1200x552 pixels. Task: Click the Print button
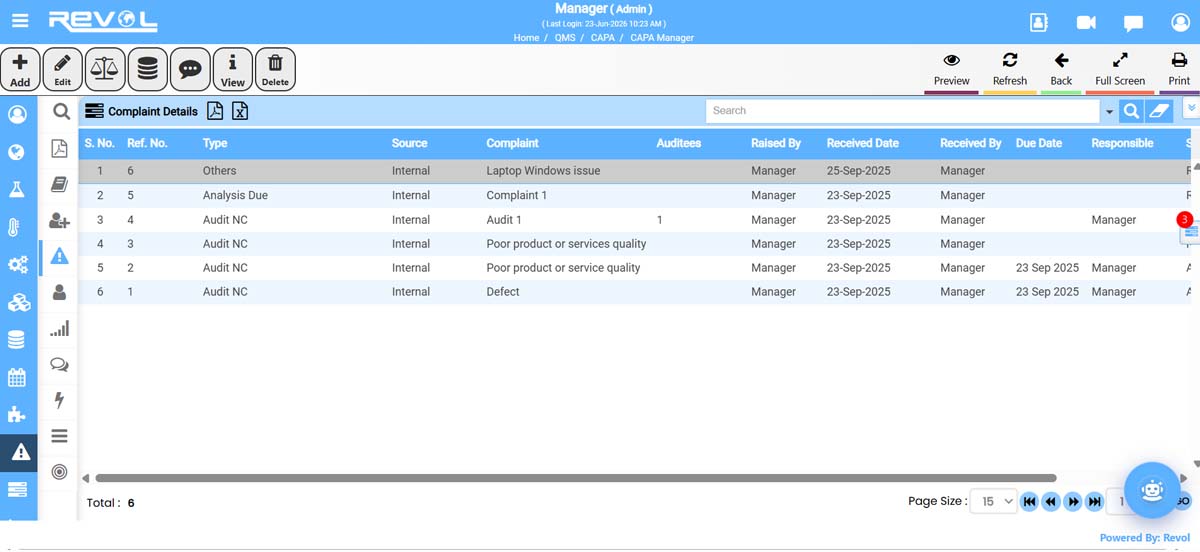tap(1179, 70)
